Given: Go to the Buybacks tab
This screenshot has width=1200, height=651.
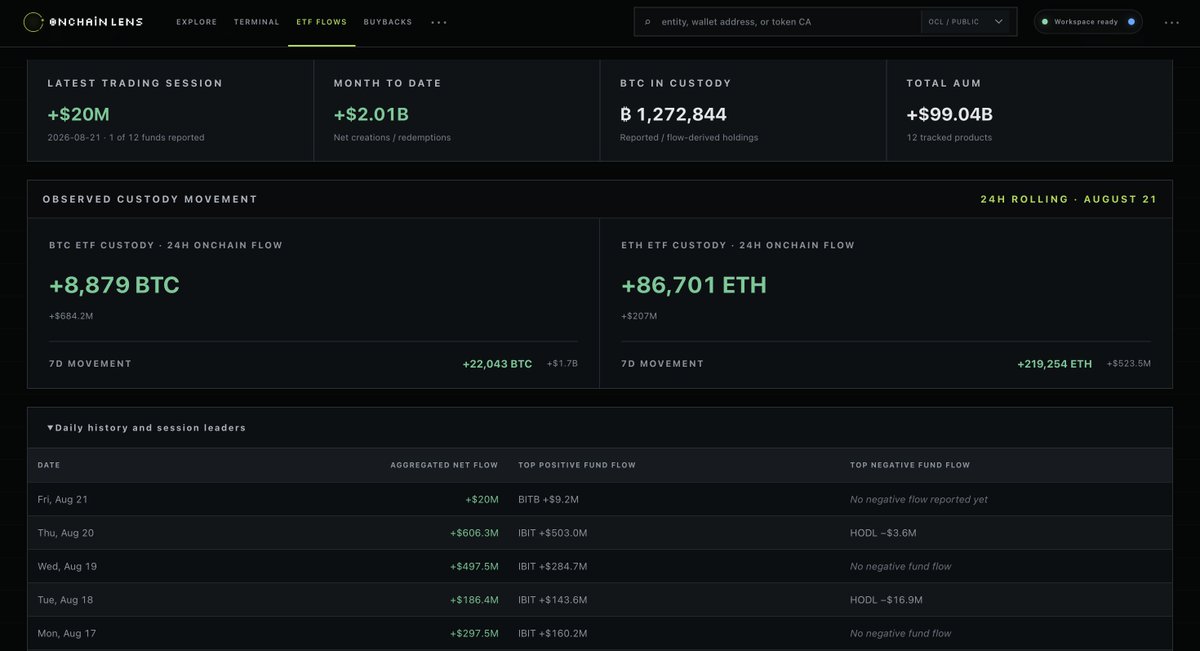Looking at the screenshot, I should tap(388, 22).
